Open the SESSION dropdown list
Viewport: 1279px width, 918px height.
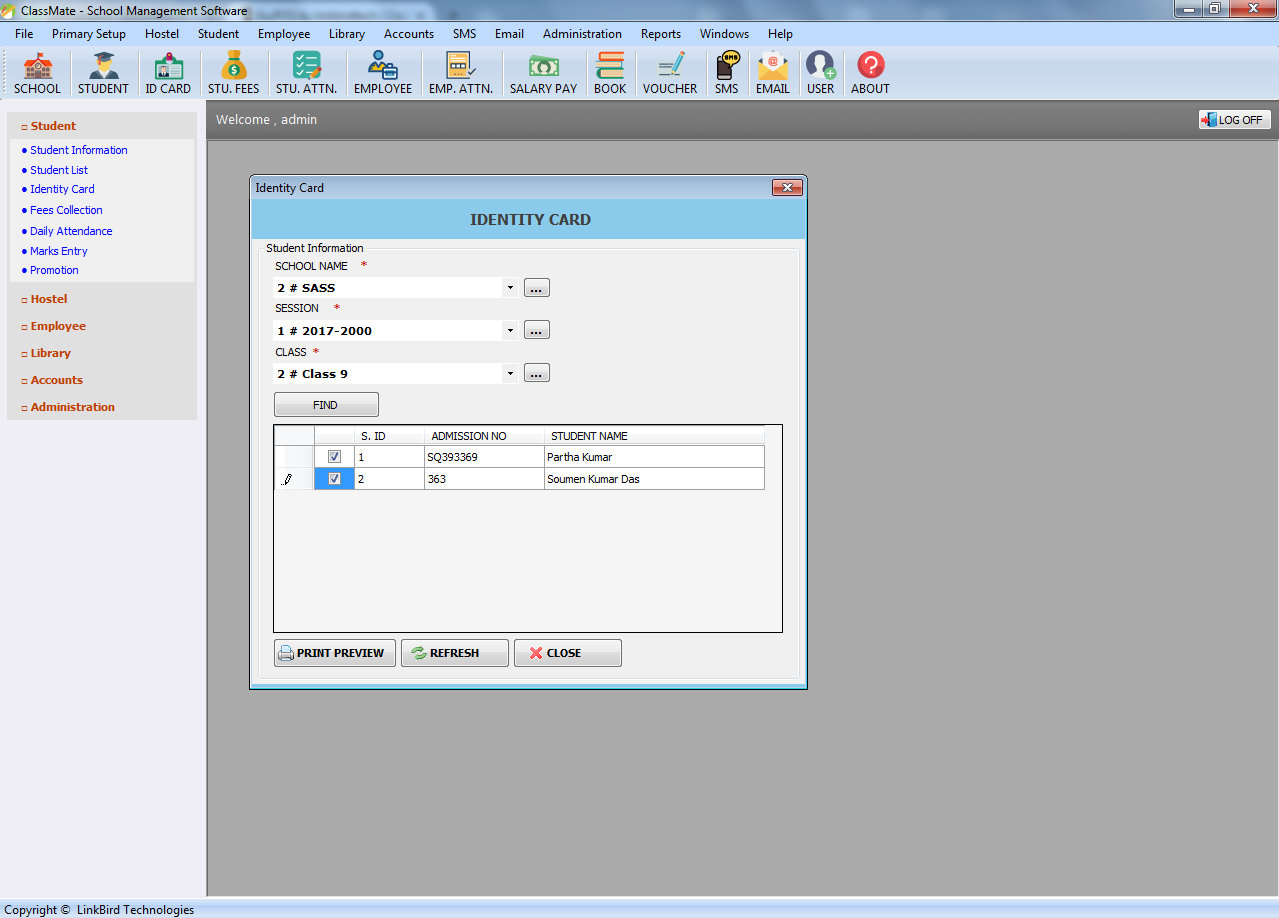(510, 329)
